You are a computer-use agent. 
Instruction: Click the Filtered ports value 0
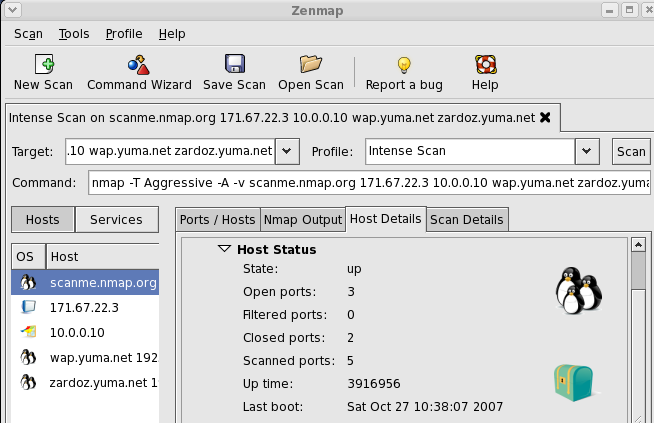[x=351, y=315]
